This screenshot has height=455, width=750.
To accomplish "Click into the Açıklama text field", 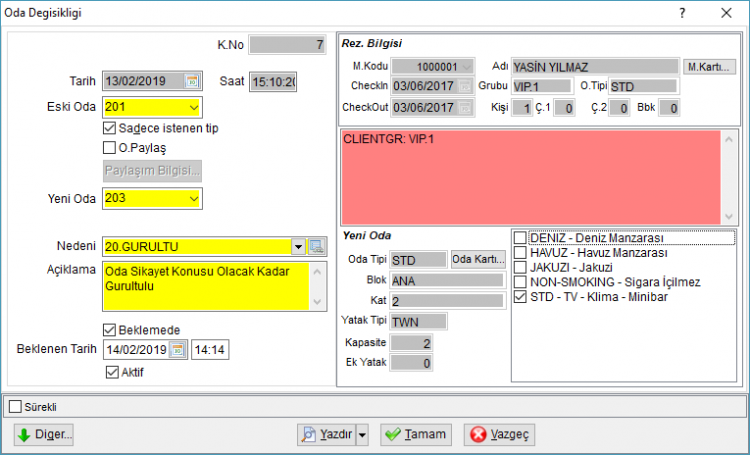I will tap(206, 287).
